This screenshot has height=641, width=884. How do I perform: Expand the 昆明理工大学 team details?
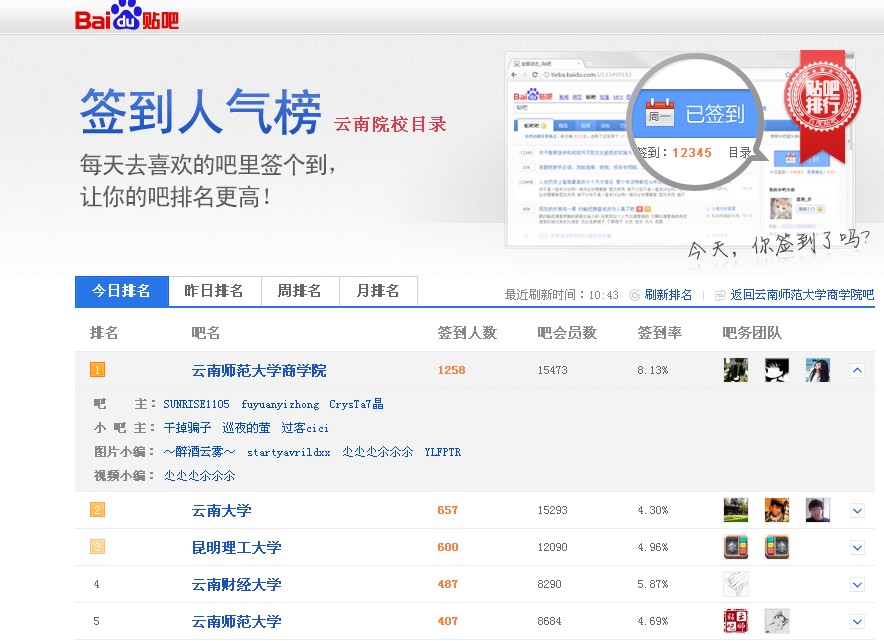[x=858, y=547]
